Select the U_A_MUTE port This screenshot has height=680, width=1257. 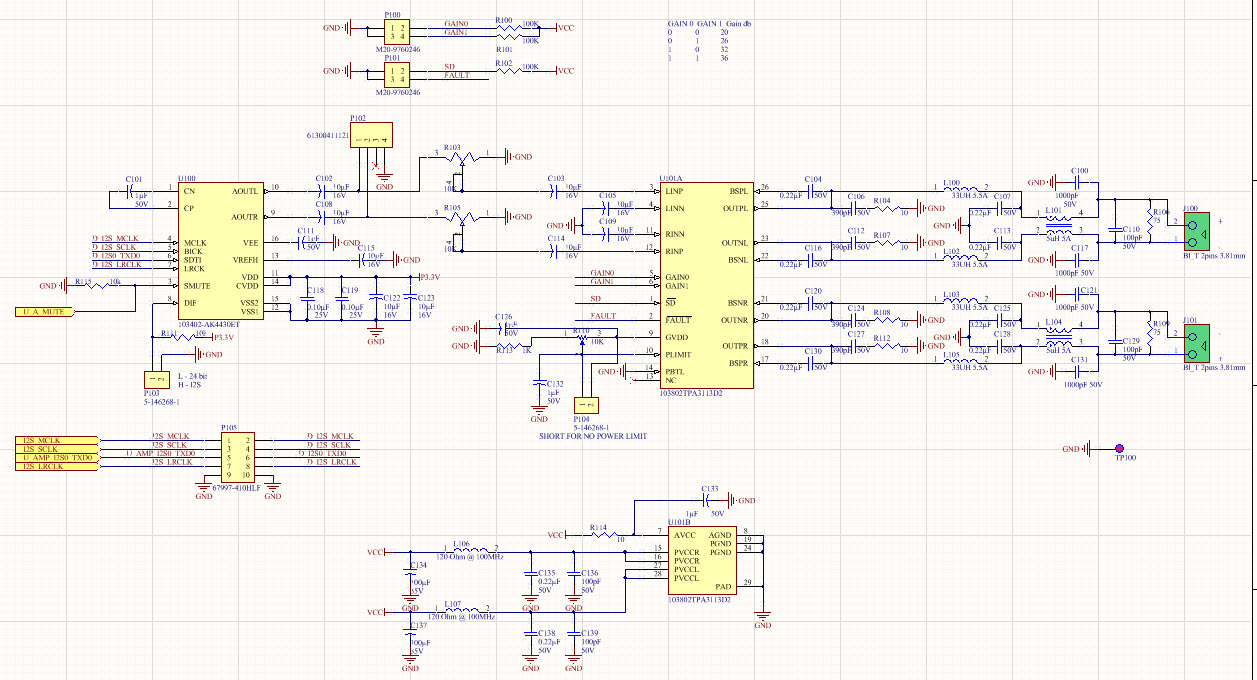pos(45,312)
